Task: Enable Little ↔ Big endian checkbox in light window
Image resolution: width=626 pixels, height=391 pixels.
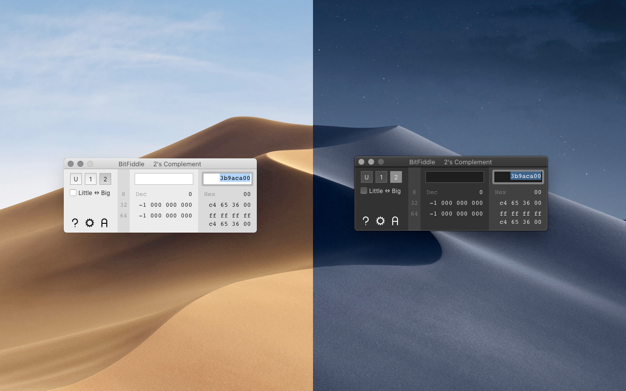Action: tap(73, 193)
